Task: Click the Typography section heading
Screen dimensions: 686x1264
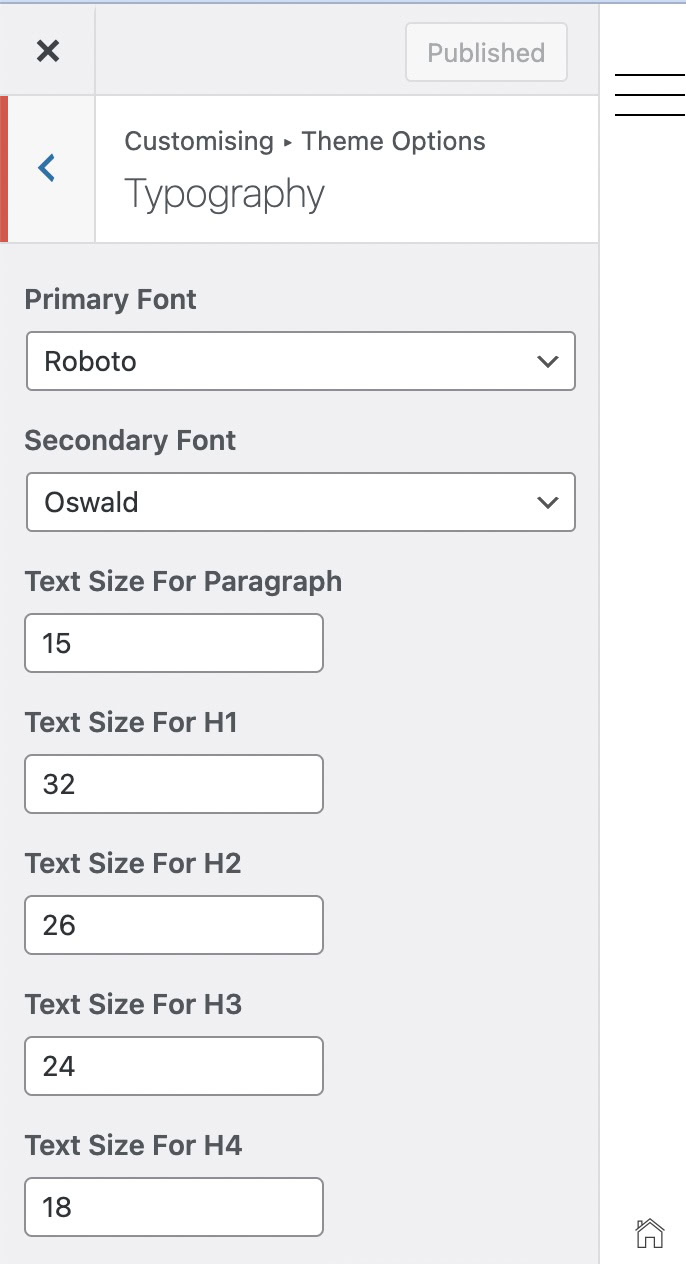Action: click(x=224, y=194)
